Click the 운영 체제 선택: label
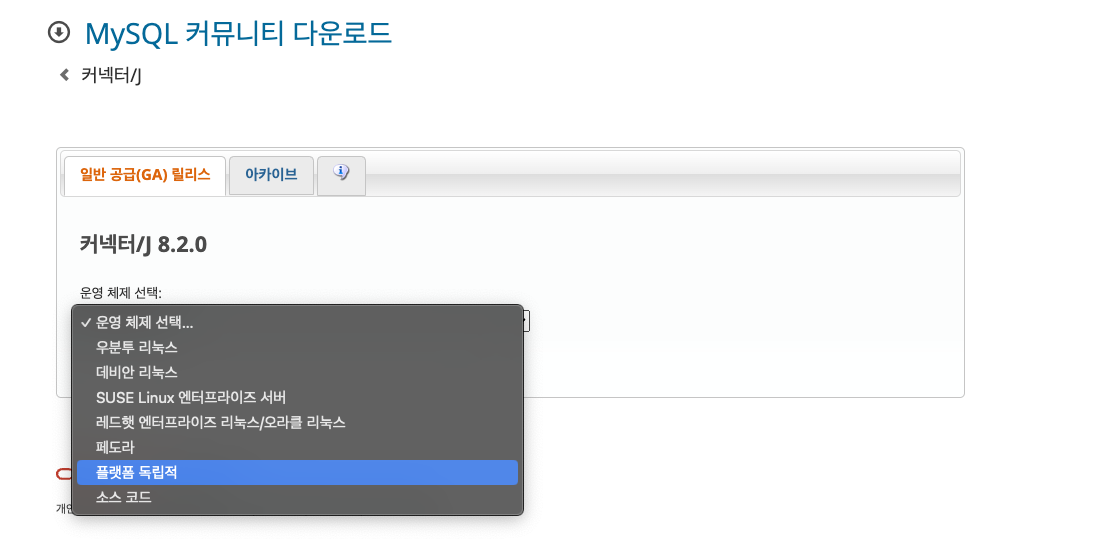The width and height of the screenshot is (1096, 560). click(x=121, y=292)
